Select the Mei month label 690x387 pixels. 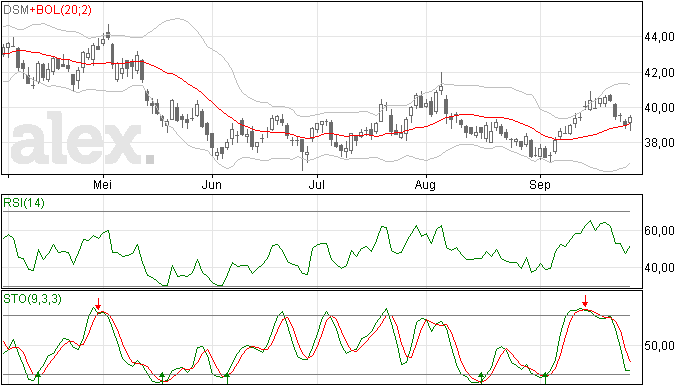click(103, 184)
